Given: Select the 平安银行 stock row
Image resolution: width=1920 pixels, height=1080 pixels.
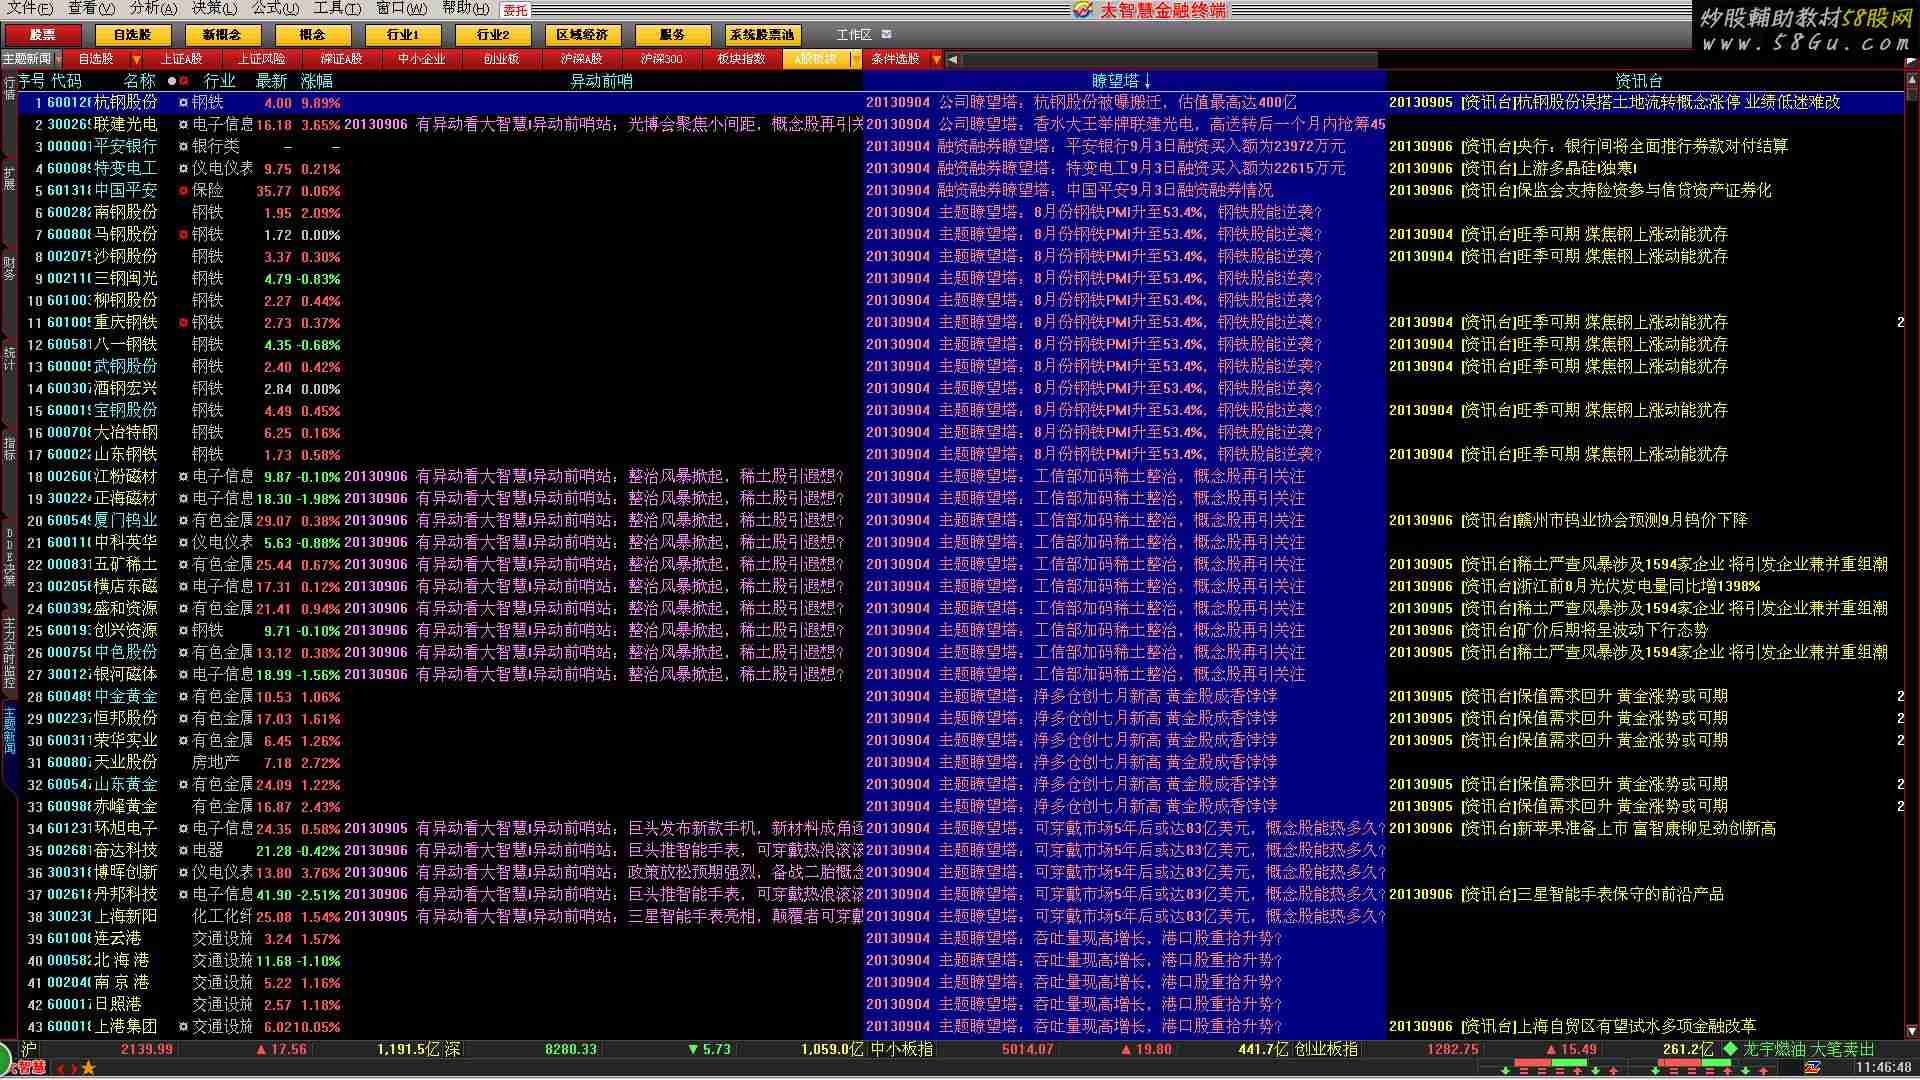Looking at the screenshot, I should (961, 146).
